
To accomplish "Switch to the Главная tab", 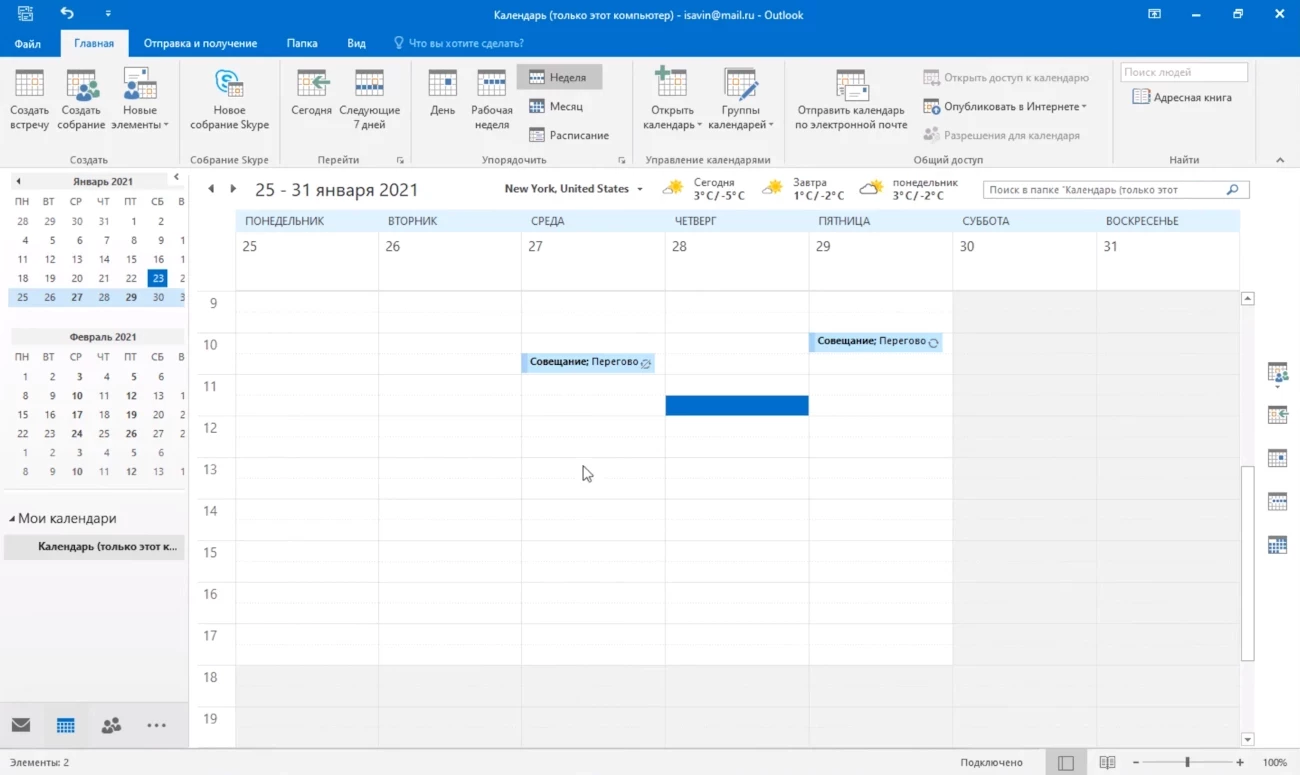I will point(94,43).
